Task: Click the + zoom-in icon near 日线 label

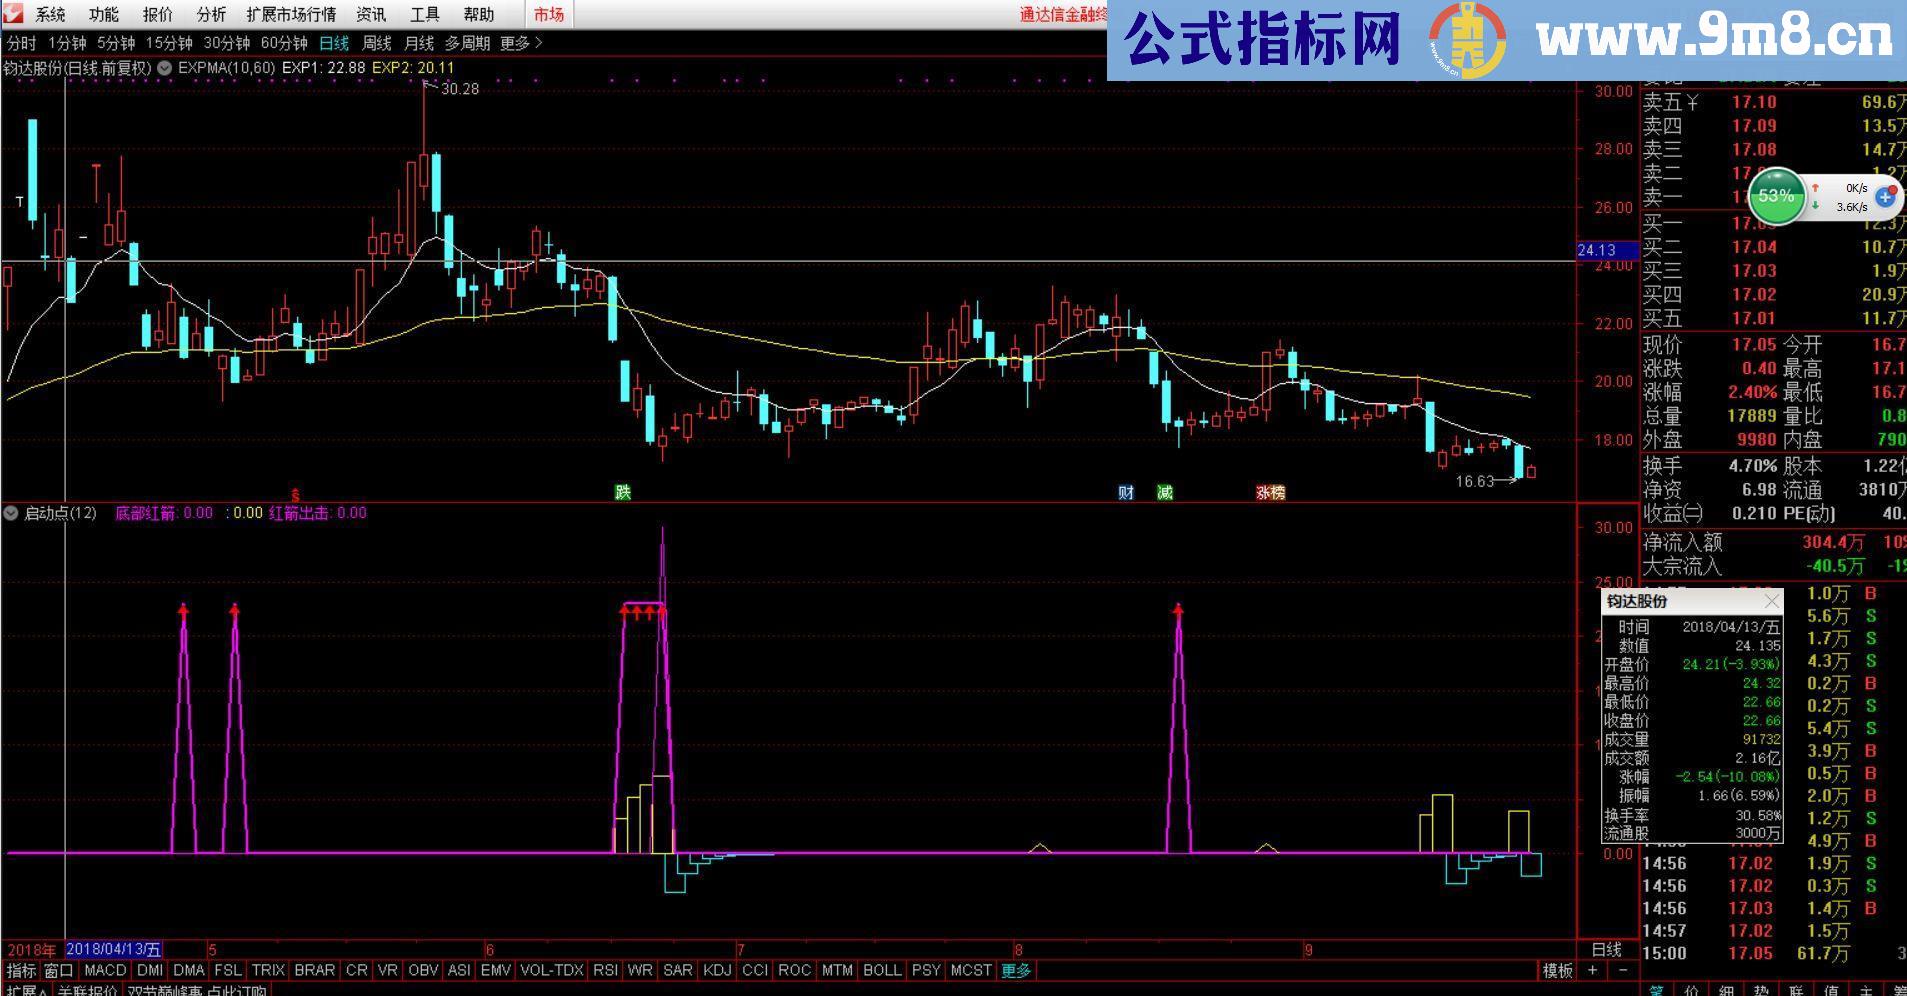Action: (1593, 969)
